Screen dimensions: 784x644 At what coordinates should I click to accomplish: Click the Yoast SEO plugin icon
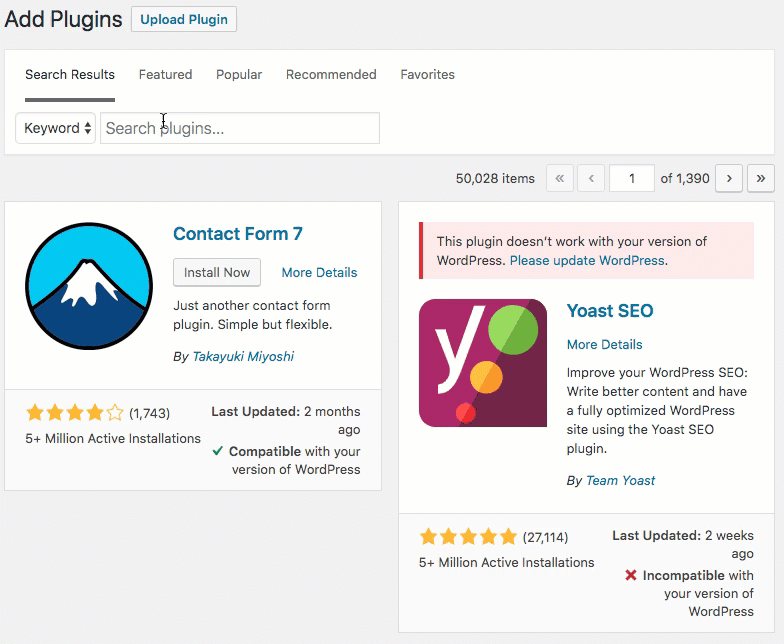(x=483, y=363)
